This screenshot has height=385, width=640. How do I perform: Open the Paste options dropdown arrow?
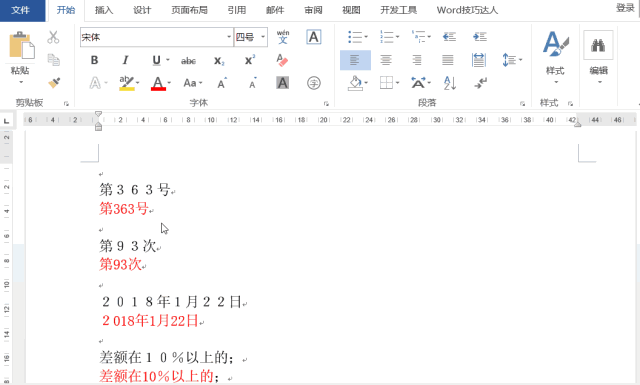pyautogui.click(x=21, y=82)
